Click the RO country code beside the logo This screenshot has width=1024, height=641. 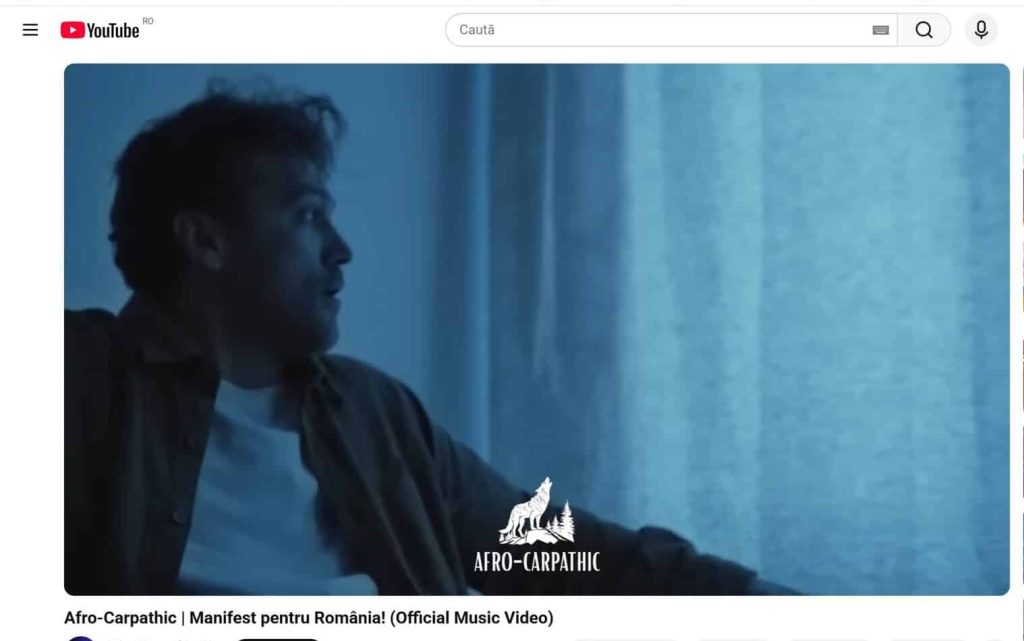[x=148, y=21]
